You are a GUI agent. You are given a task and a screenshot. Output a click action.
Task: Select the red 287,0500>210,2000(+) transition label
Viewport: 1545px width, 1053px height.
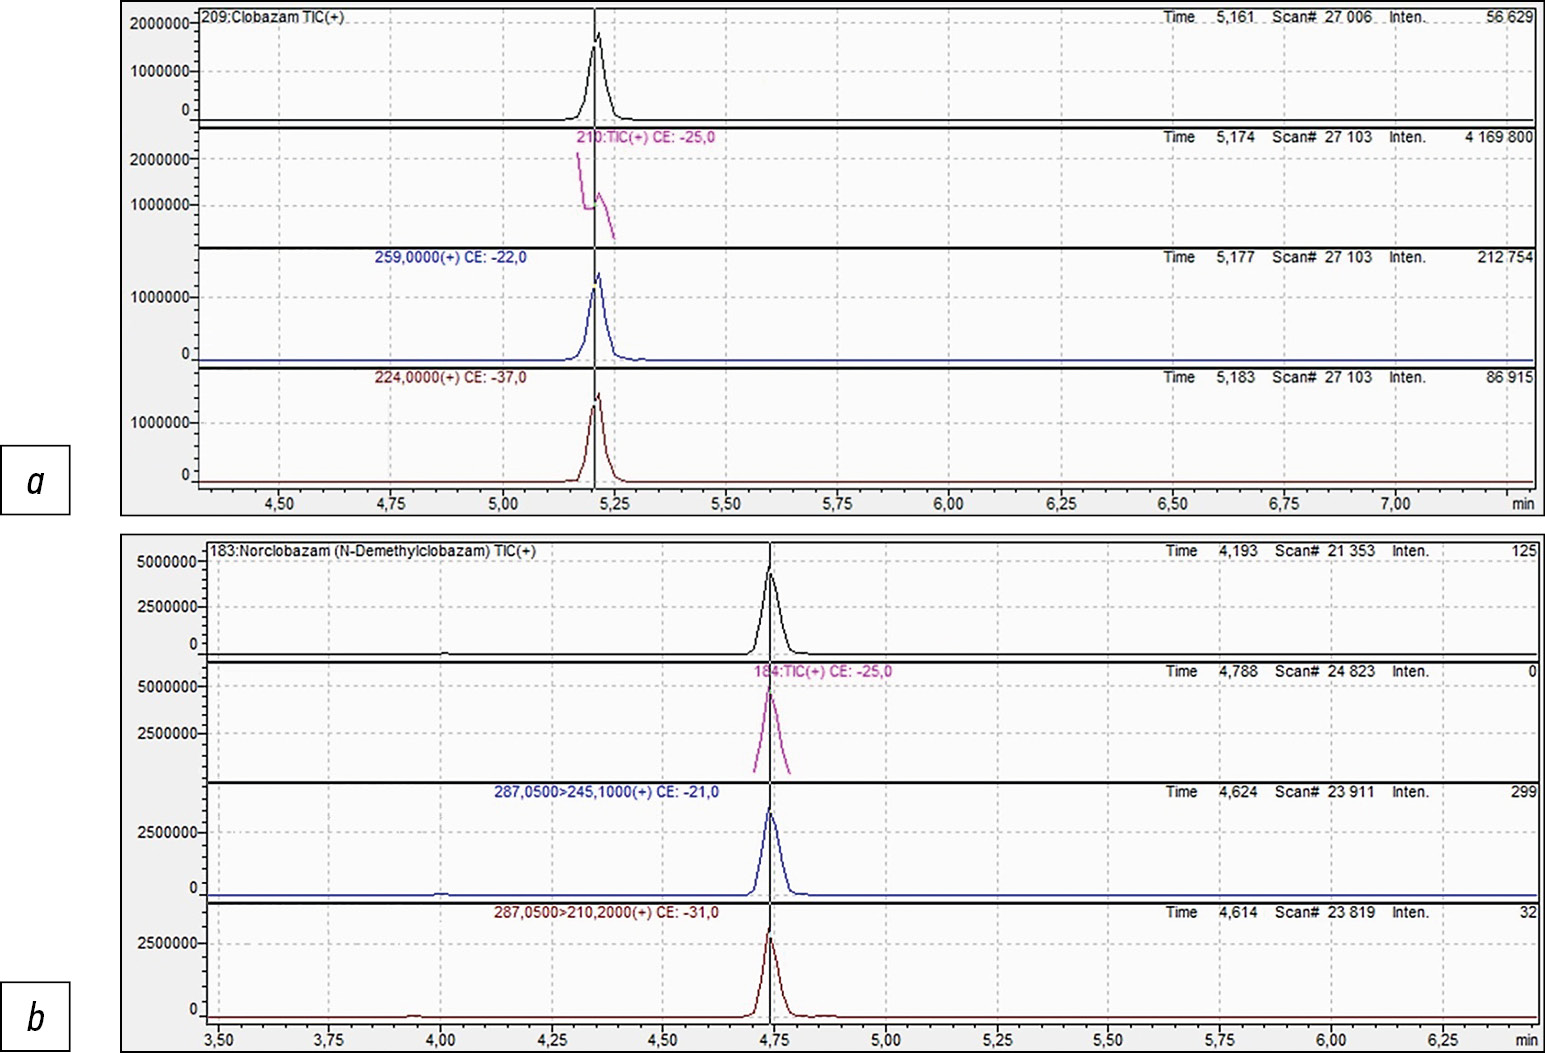(x=606, y=912)
